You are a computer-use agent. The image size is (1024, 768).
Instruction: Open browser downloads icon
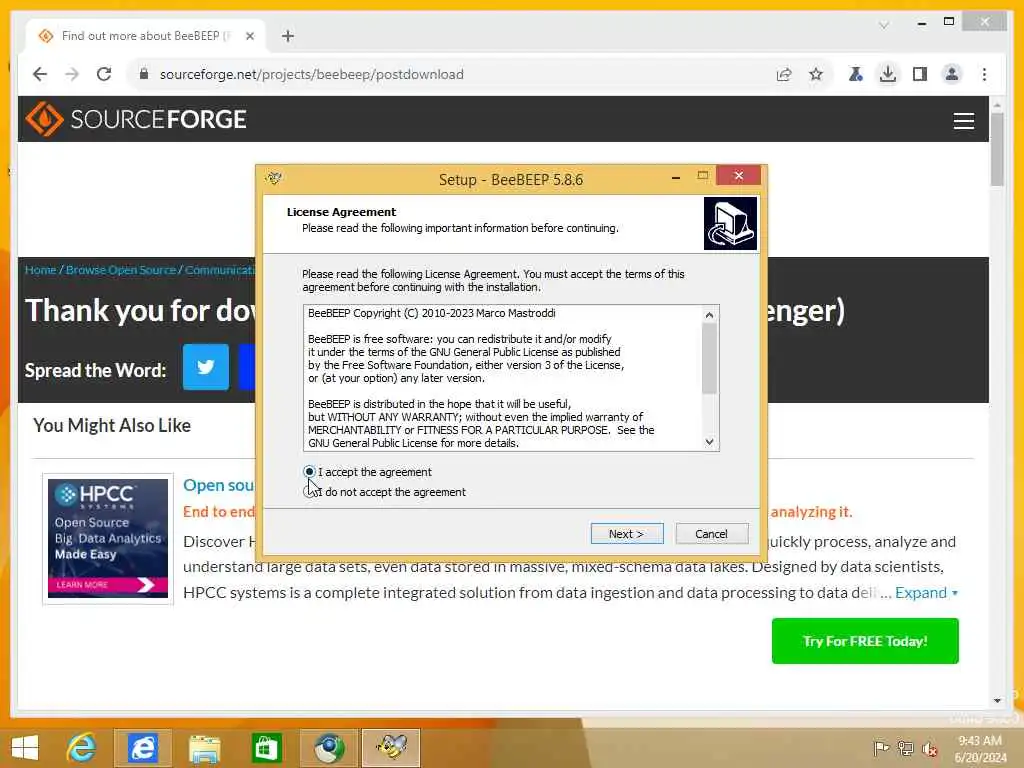[x=888, y=74]
